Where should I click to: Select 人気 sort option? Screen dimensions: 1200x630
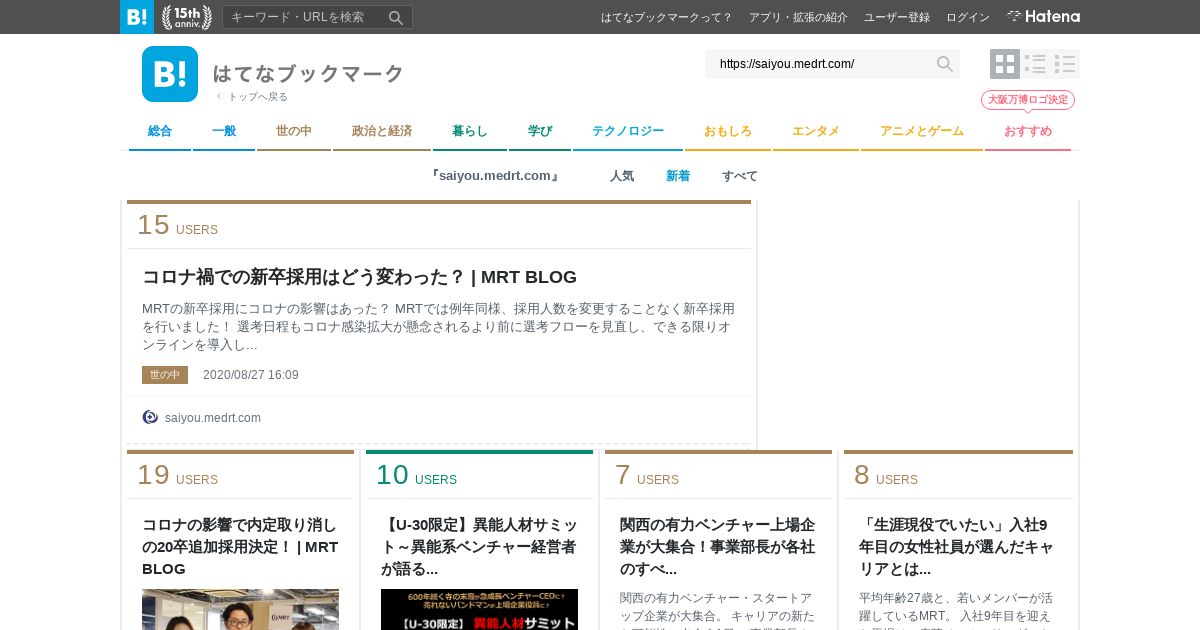622,176
